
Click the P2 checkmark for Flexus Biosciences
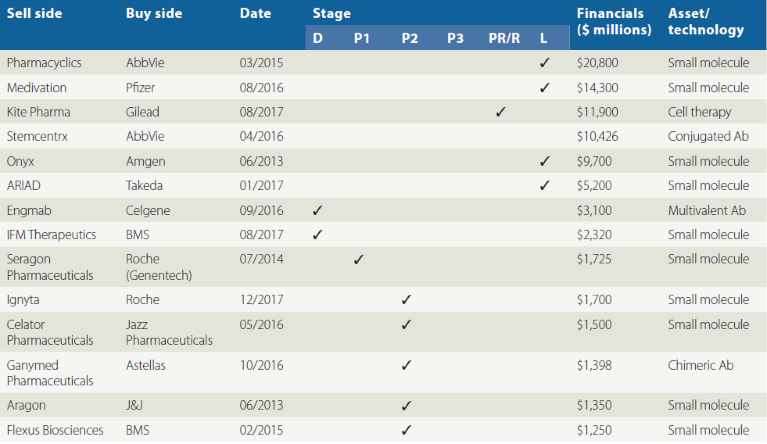coord(406,430)
